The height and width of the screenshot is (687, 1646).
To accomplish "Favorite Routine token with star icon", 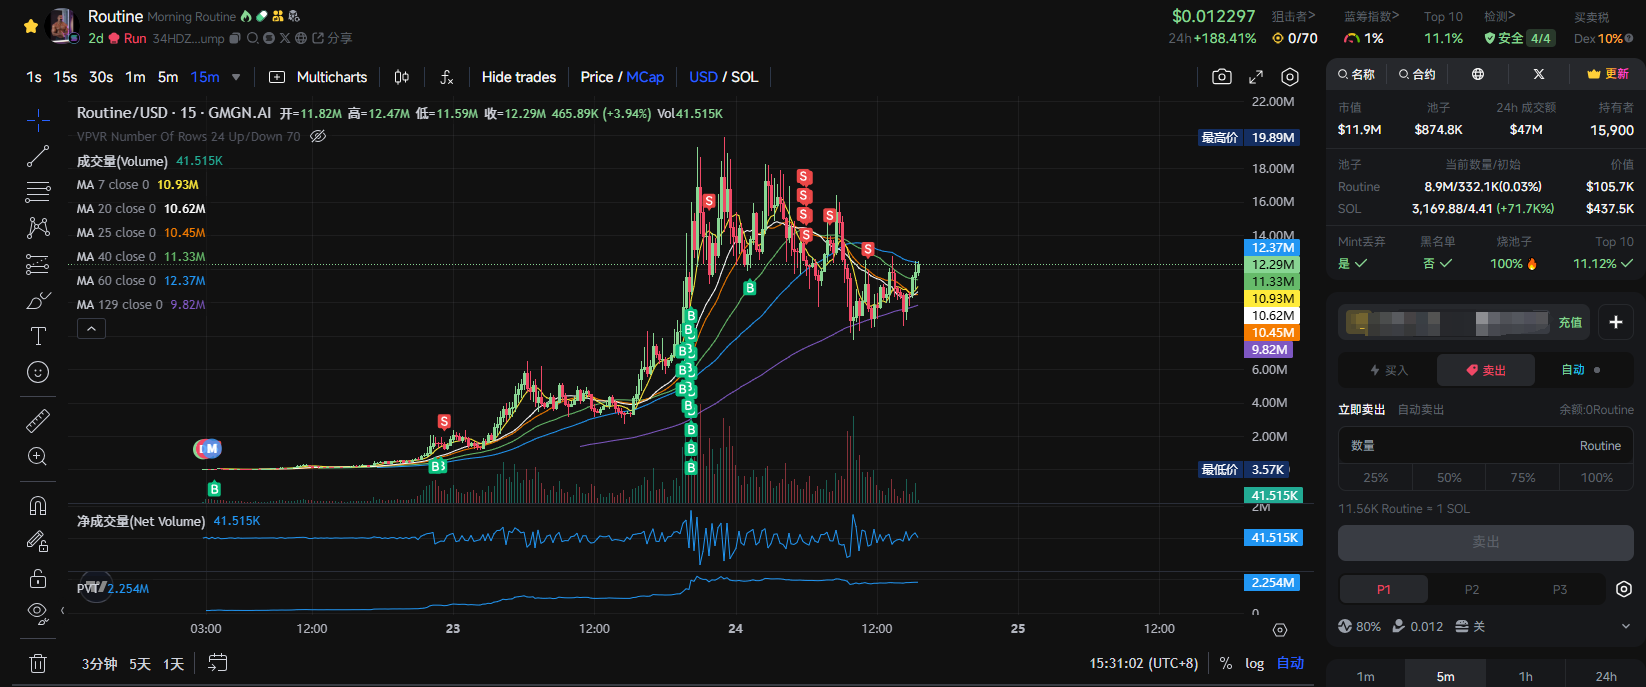I will tap(31, 26).
